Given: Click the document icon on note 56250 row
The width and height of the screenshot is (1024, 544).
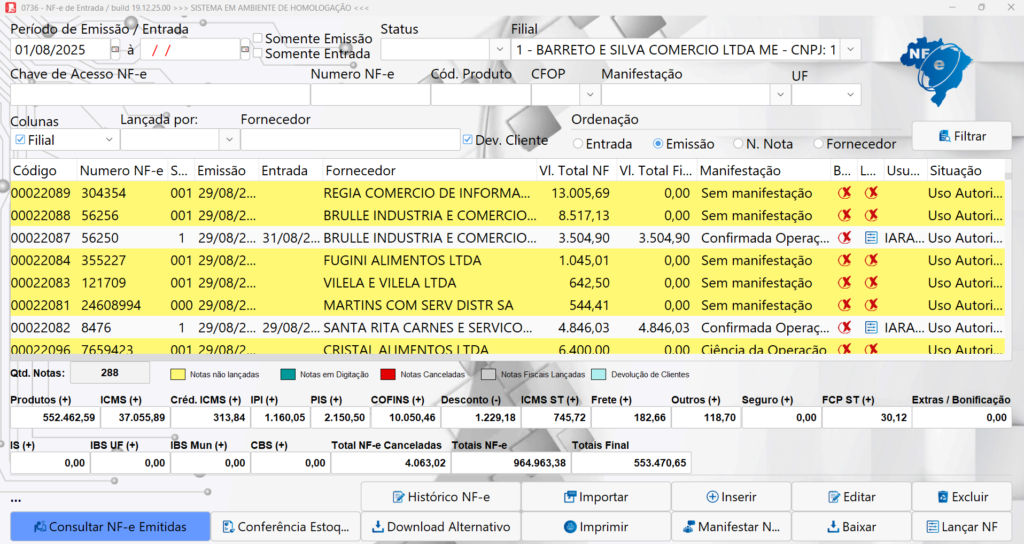Looking at the screenshot, I should click(871, 238).
